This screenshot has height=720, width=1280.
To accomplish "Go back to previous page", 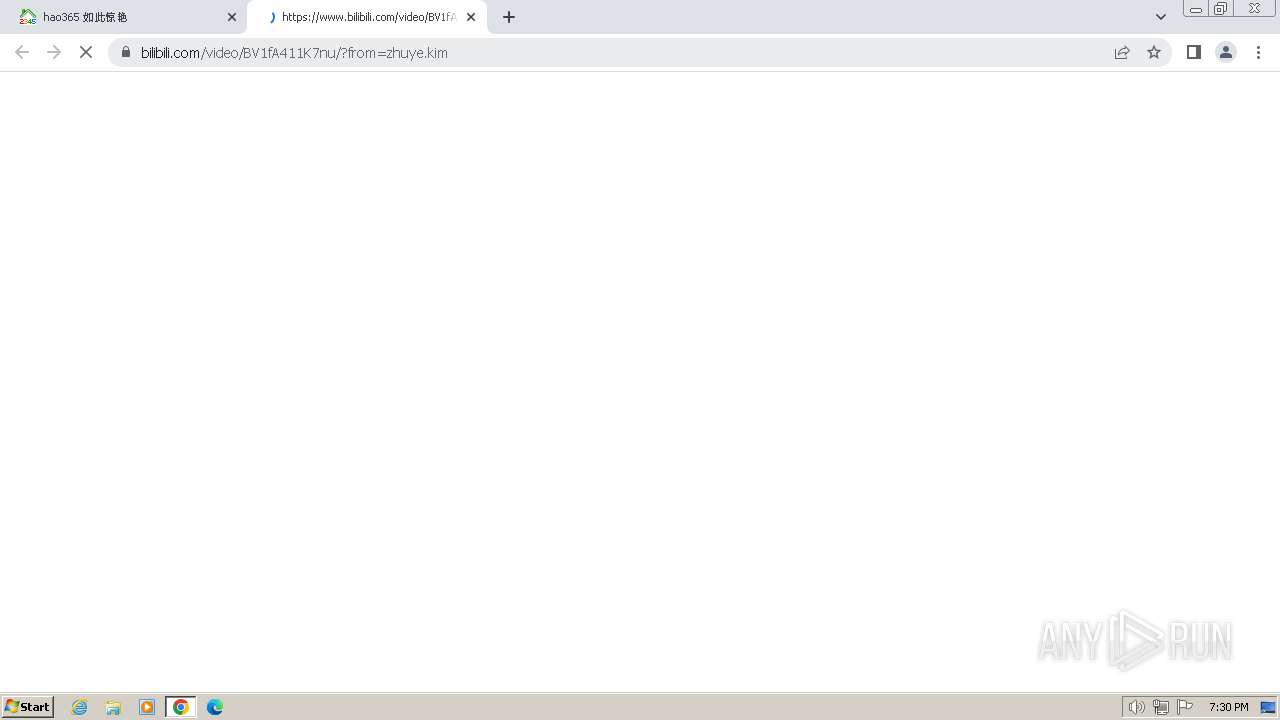I will tap(22, 52).
